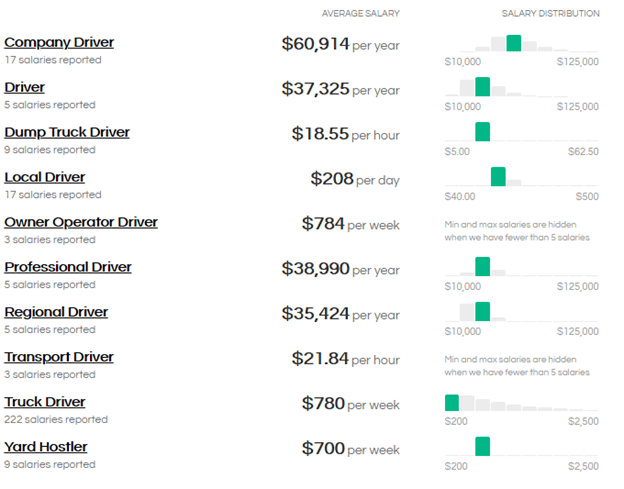Click Truck Driver green distribution bar
The width and height of the screenshot is (624, 489).
pyautogui.click(x=452, y=402)
